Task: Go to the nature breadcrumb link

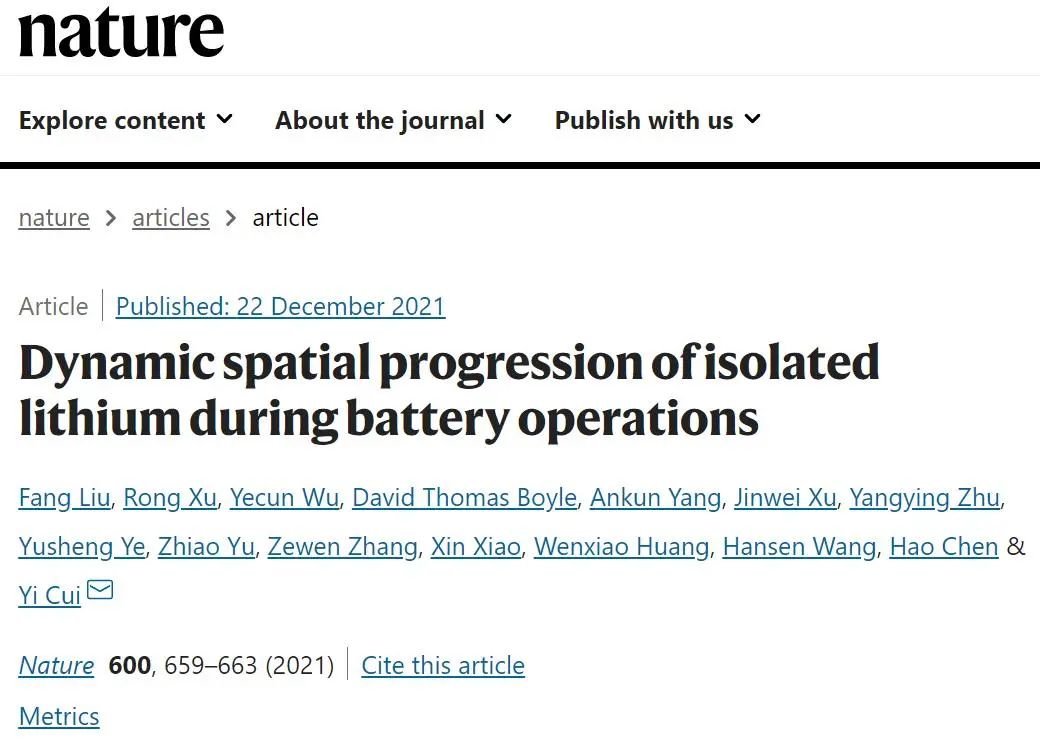Action: pyautogui.click(x=54, y=217)
